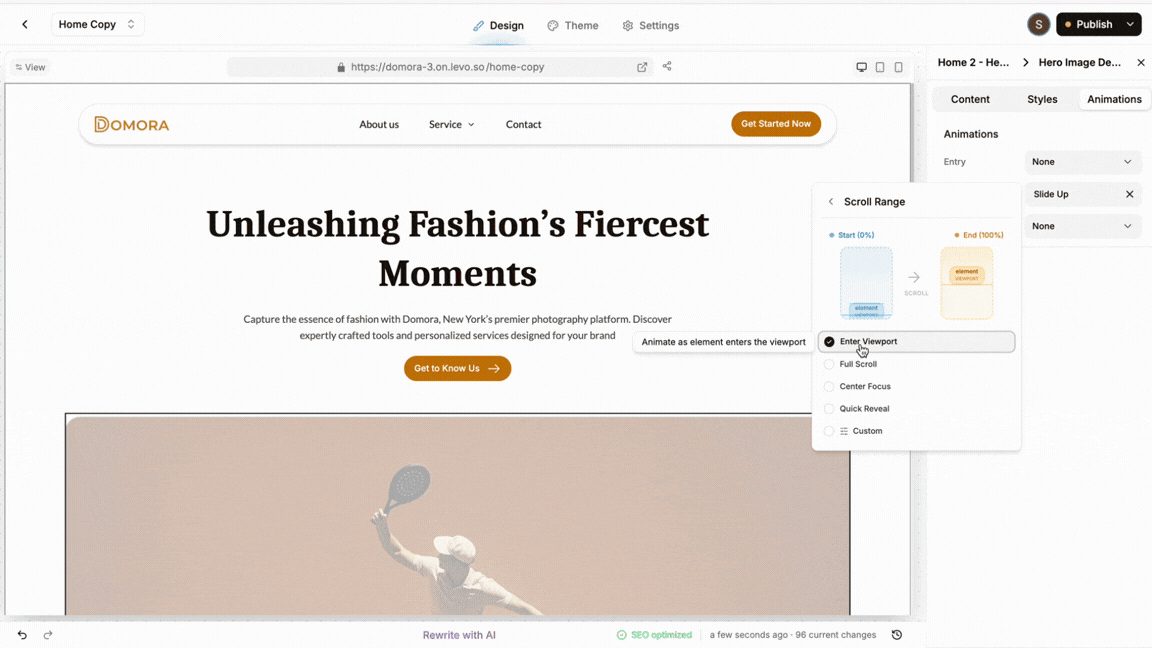The width and height of the screenshot is (1152, 648).
Task: Remove the Slide Up animation
Action: [x=1129, y=194]
